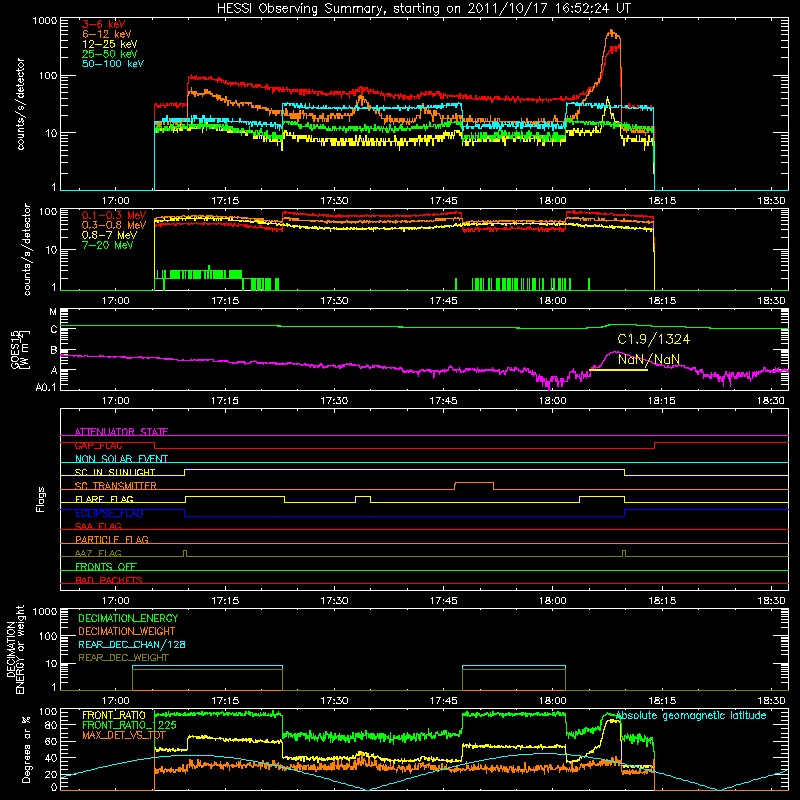Select the SAA_FLAG label
800x800 pixels.
click(98, 526)
